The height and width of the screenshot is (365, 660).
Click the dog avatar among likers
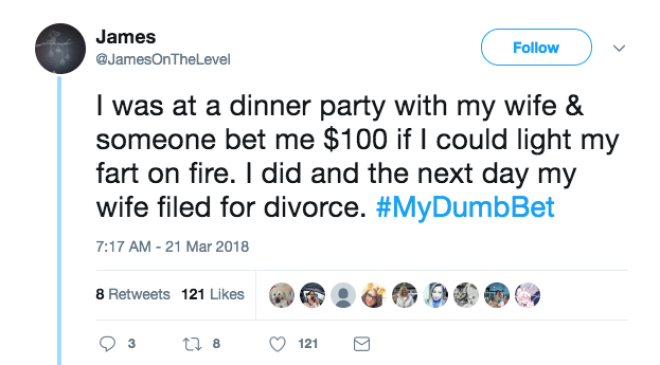(282, 295)
